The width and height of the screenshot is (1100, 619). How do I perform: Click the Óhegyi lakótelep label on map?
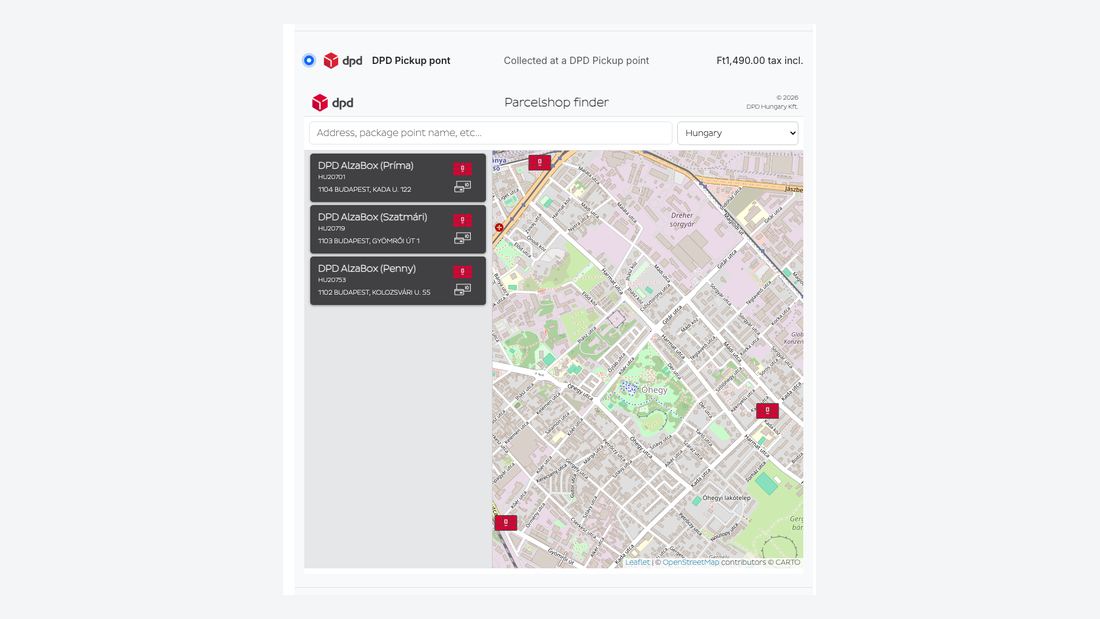(727, 498)
